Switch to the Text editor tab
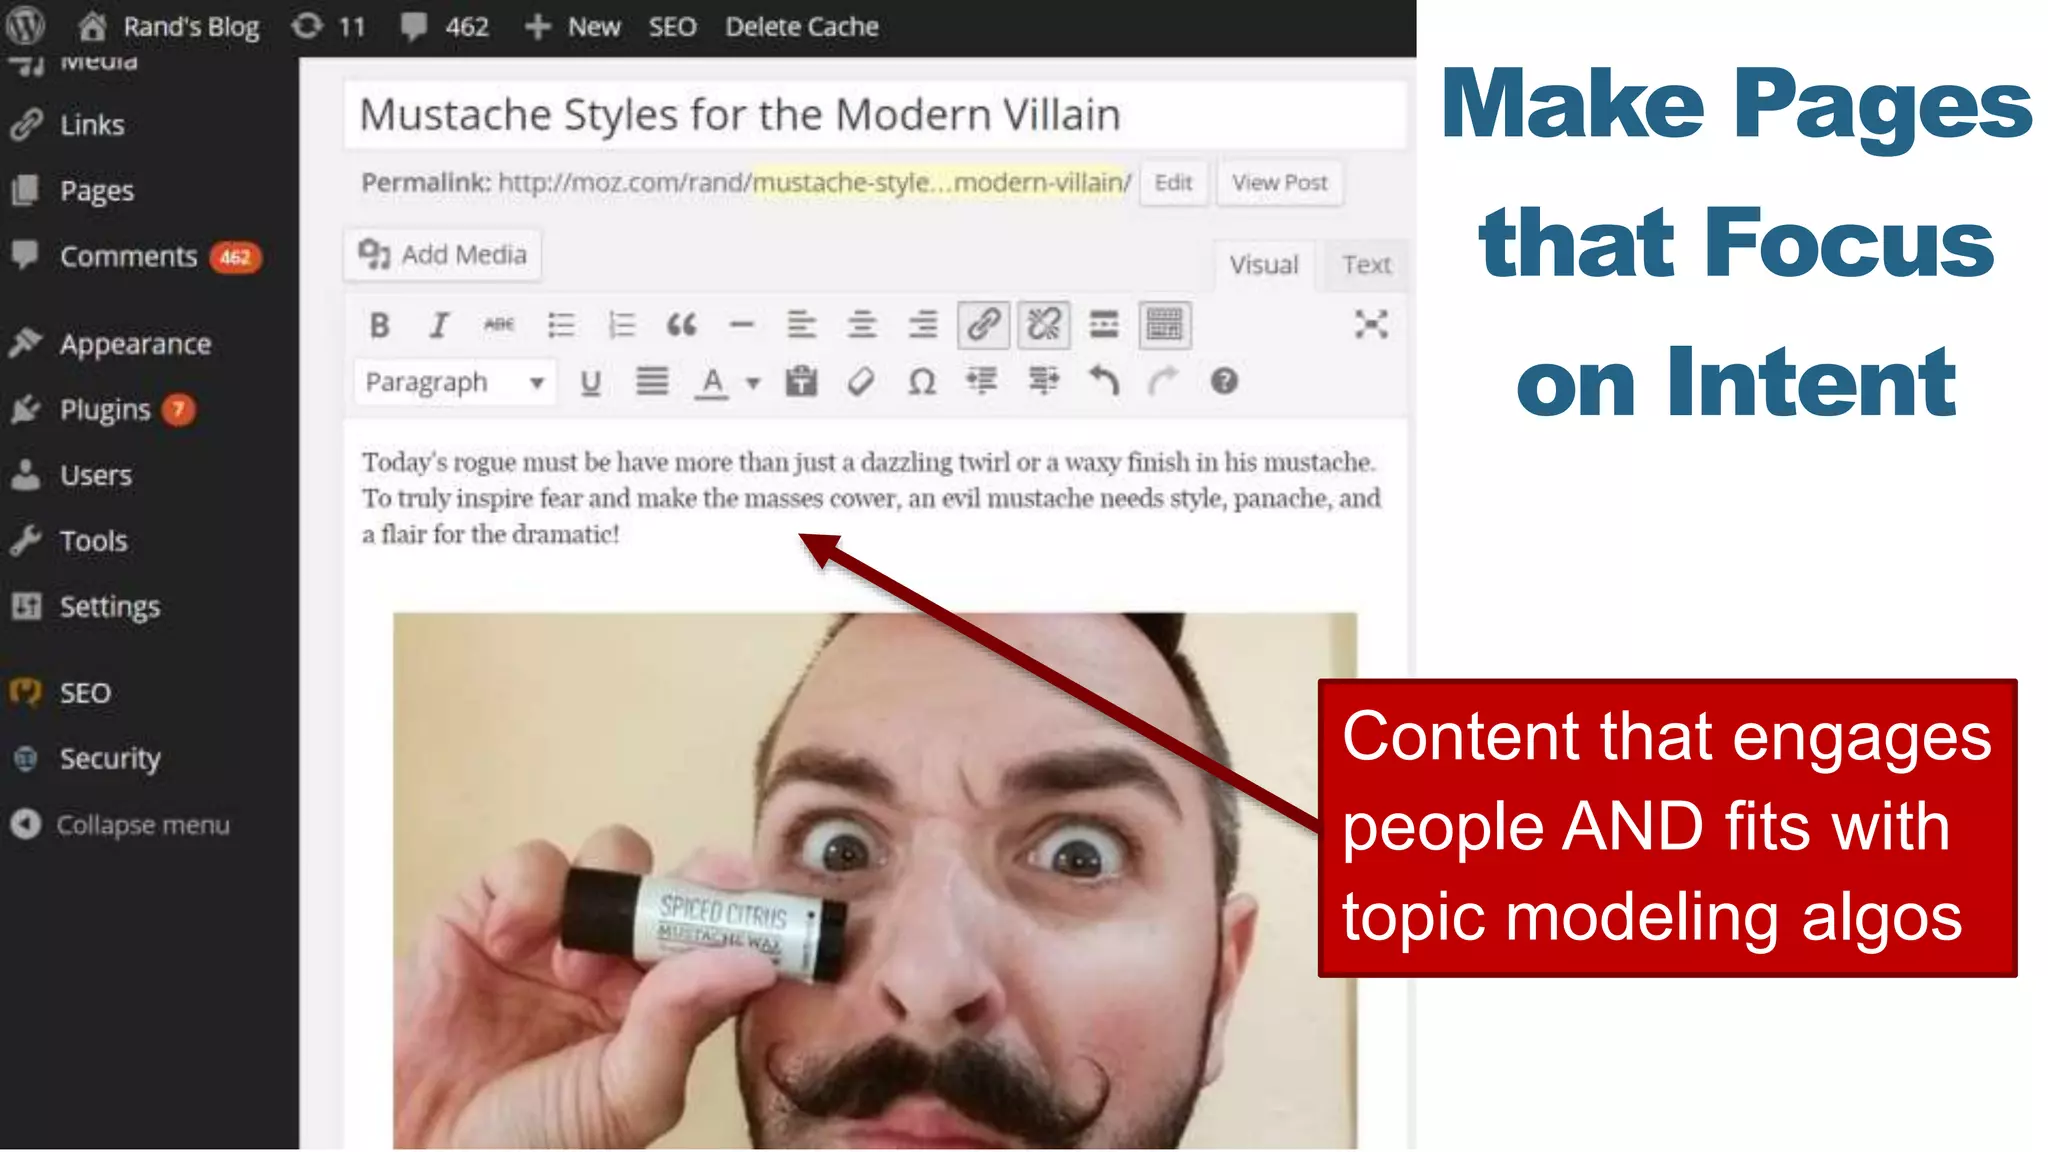The height and width of the screenshot is (1152, 2048). (1366, 265)
